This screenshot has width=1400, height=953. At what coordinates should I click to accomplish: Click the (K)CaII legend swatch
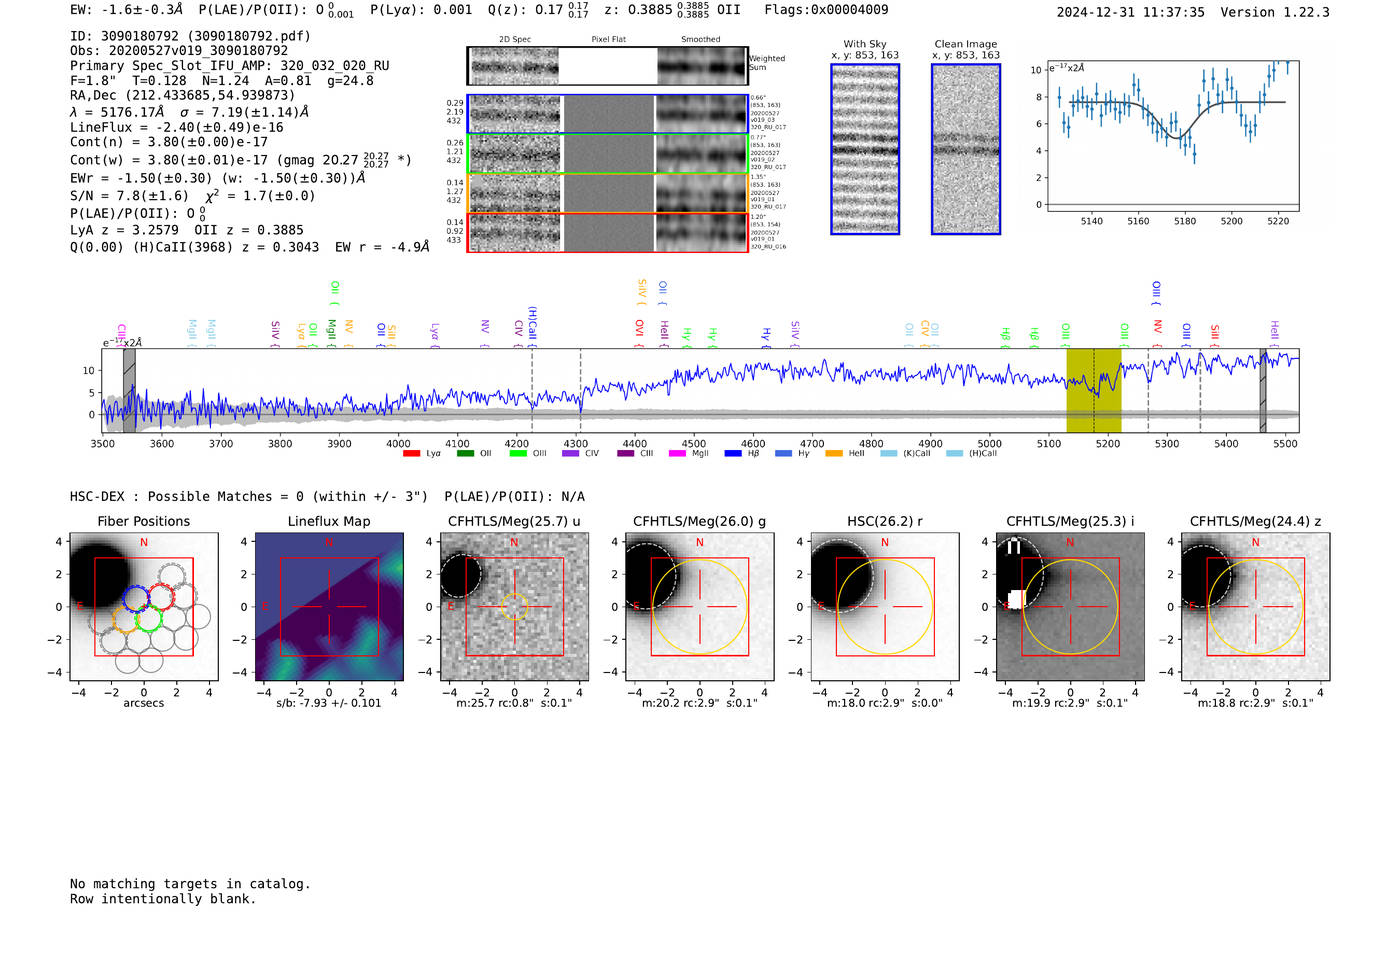(x=889, y=454)
